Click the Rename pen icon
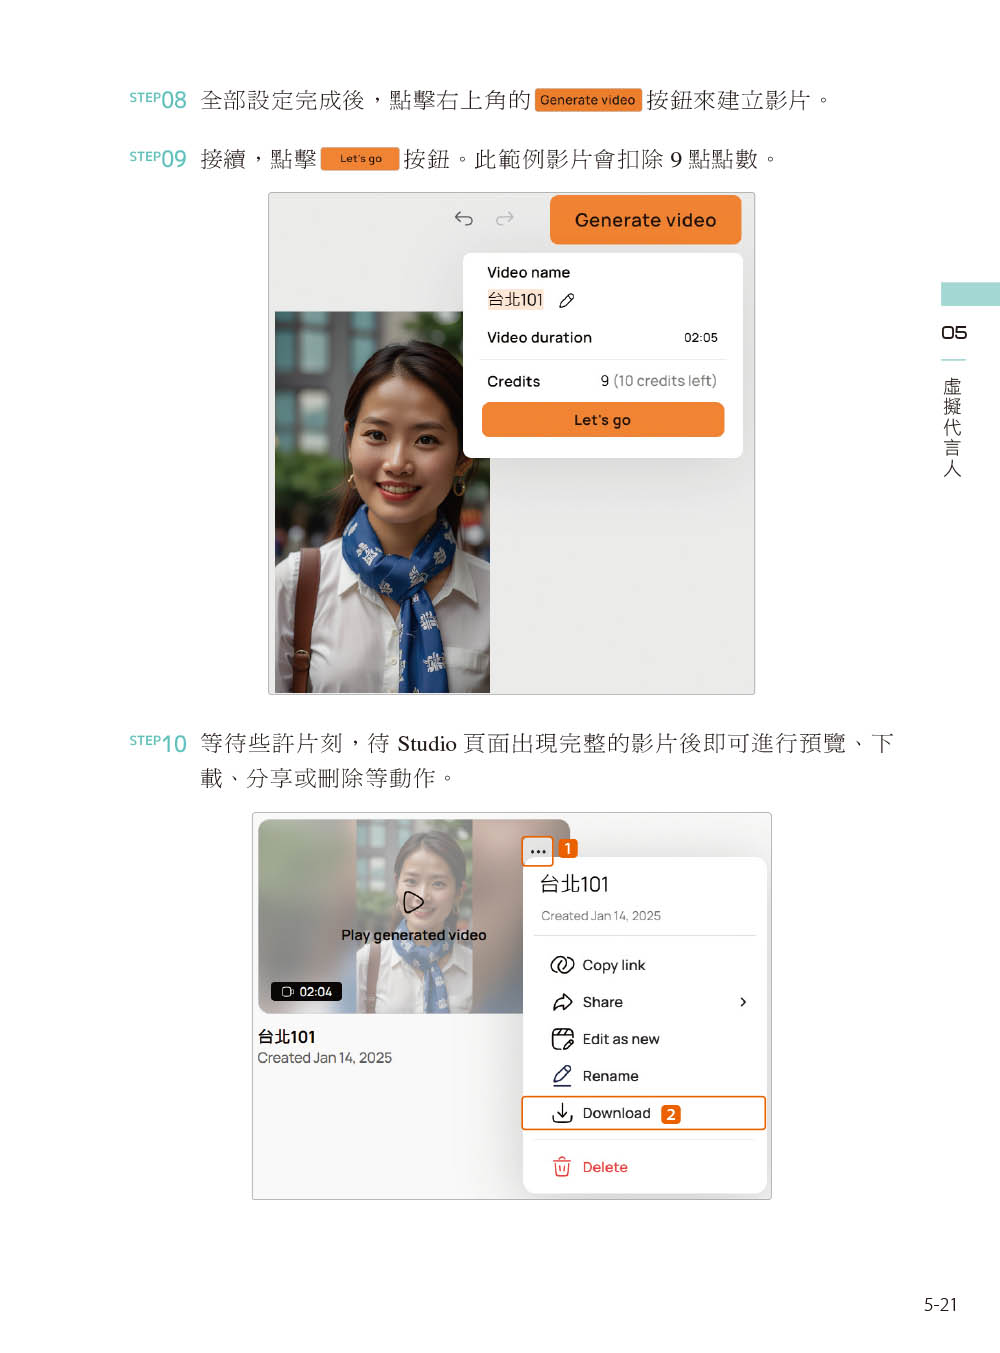The width and height of the screenshot is (1000, 1353). (x=562, y=1076)
